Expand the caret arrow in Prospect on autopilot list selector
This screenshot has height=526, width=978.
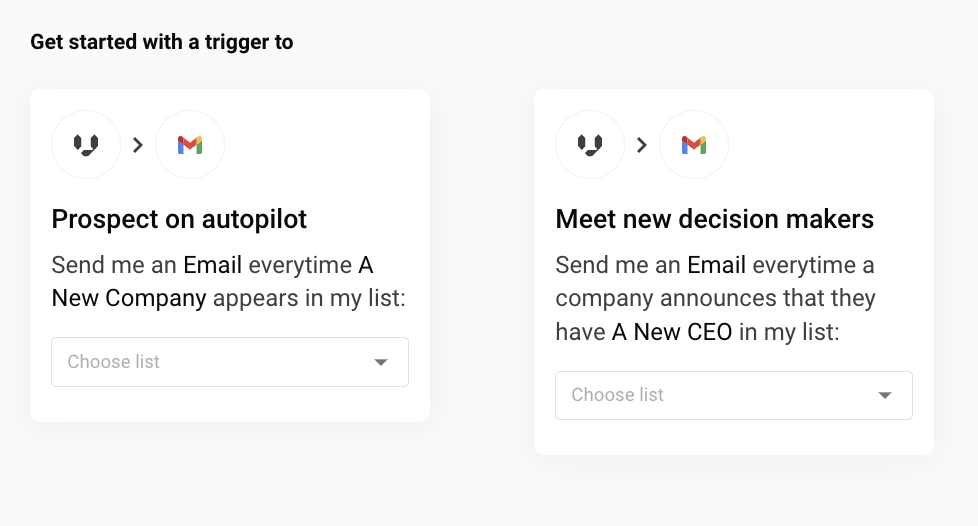click(x=381, y=362)
